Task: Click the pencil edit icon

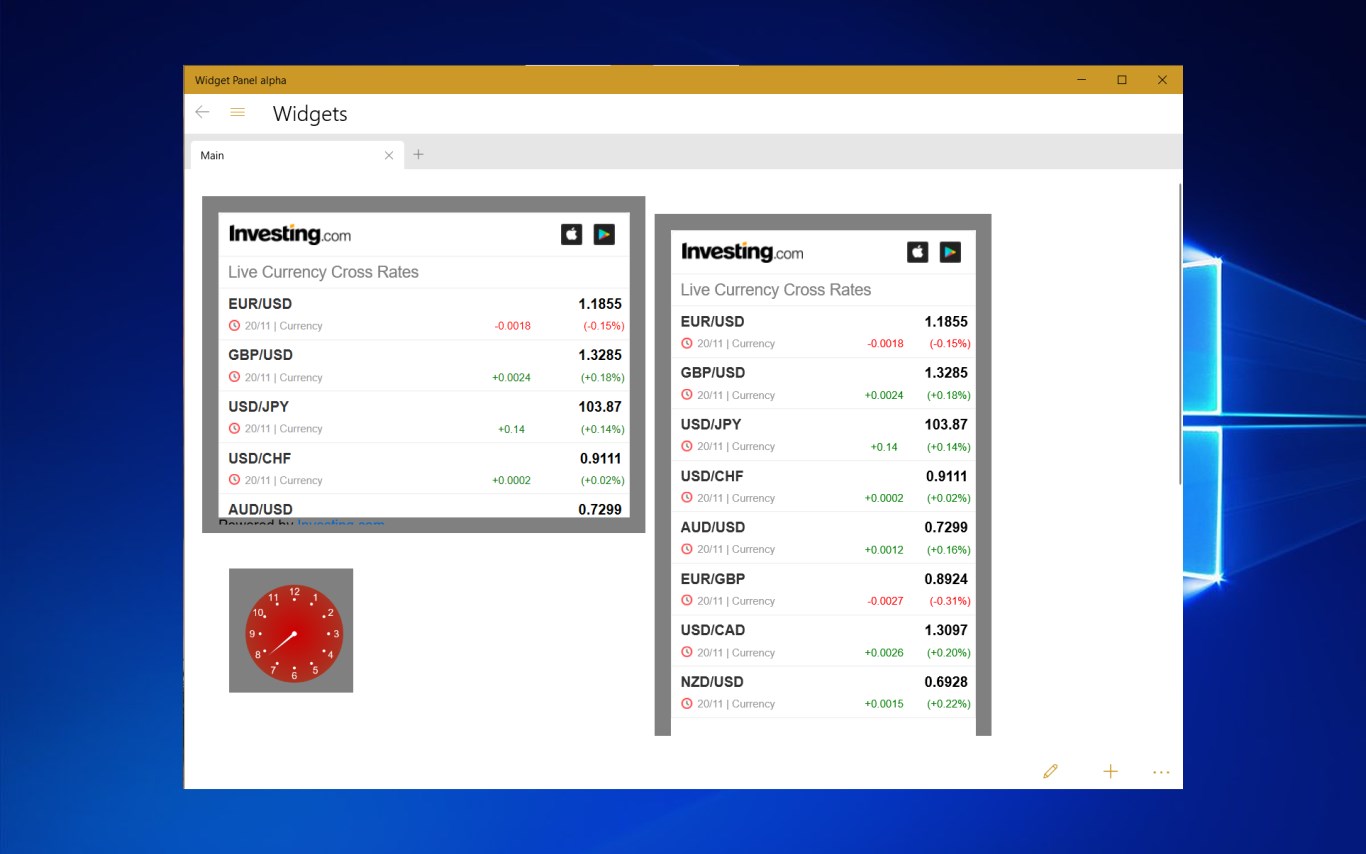Action: 1050,771
